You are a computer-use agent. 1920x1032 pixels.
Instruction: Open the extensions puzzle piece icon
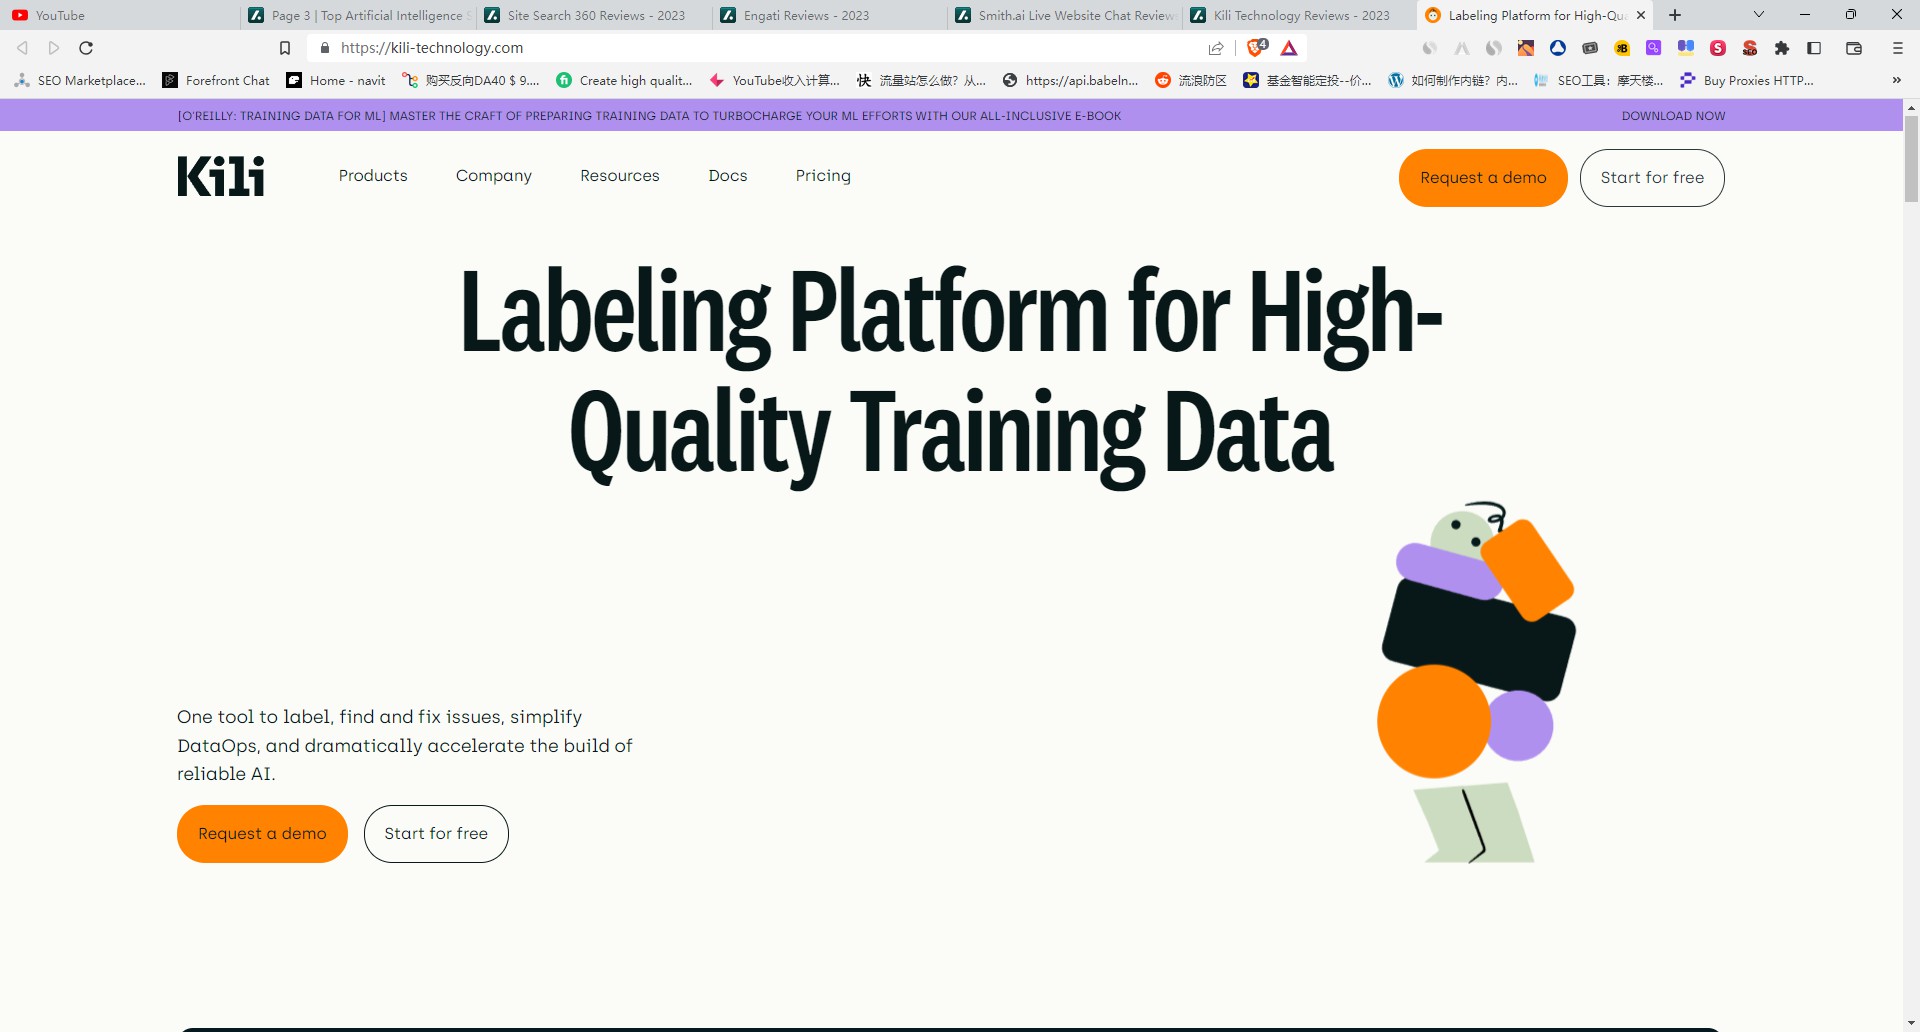coord(1781,48)
